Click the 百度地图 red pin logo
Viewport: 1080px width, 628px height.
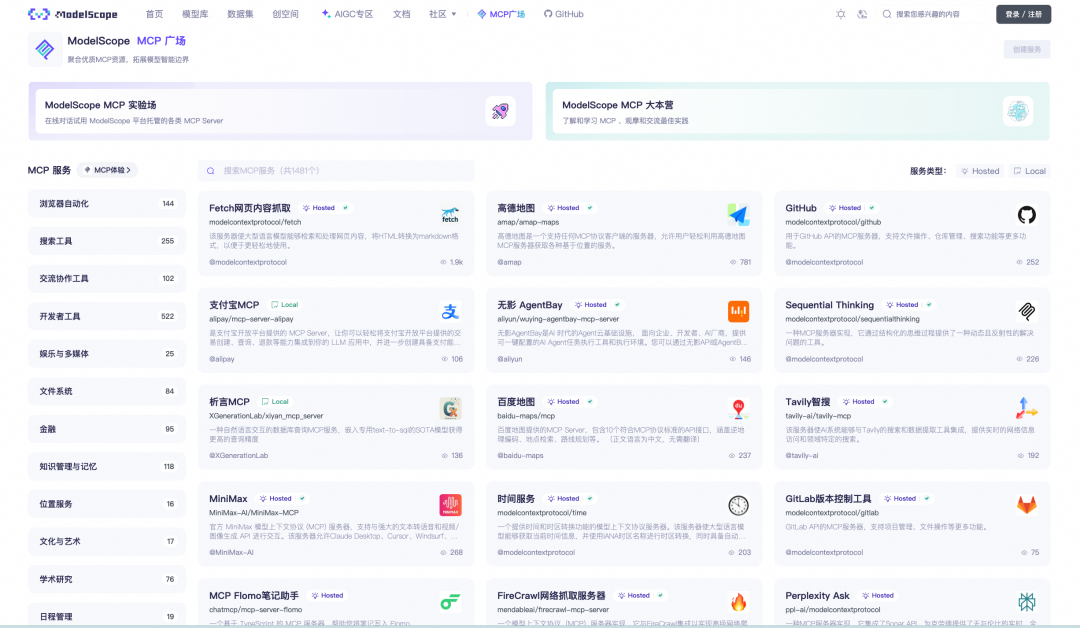(x=738, y=408)
